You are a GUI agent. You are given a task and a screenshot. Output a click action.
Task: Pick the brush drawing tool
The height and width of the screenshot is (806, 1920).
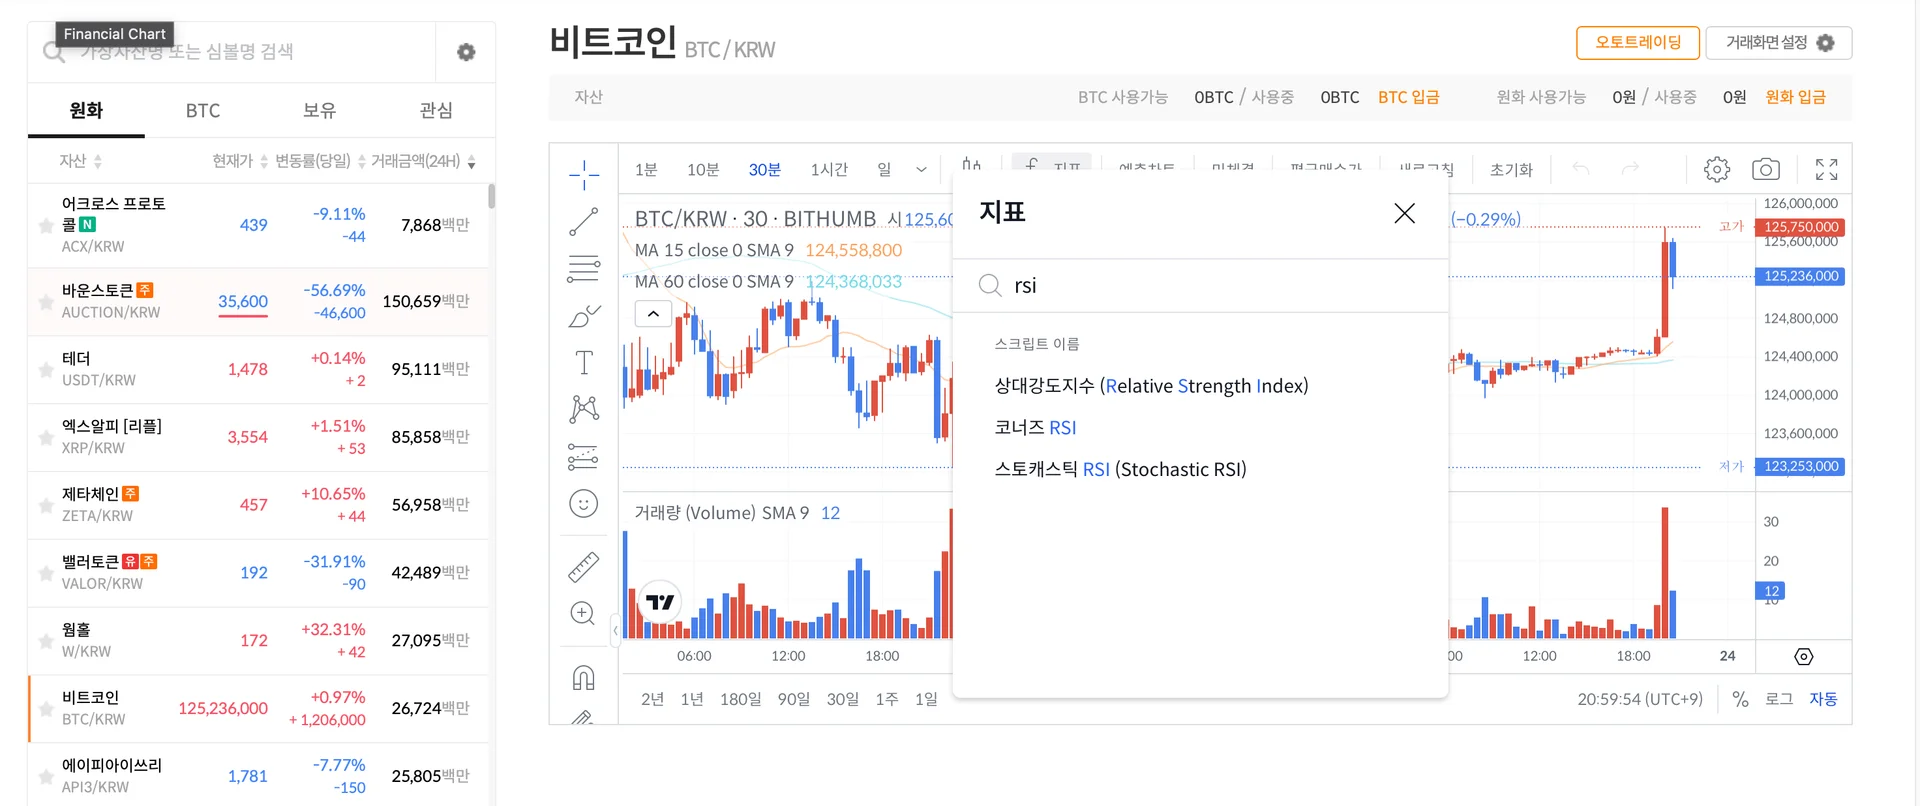pos(583,316)
